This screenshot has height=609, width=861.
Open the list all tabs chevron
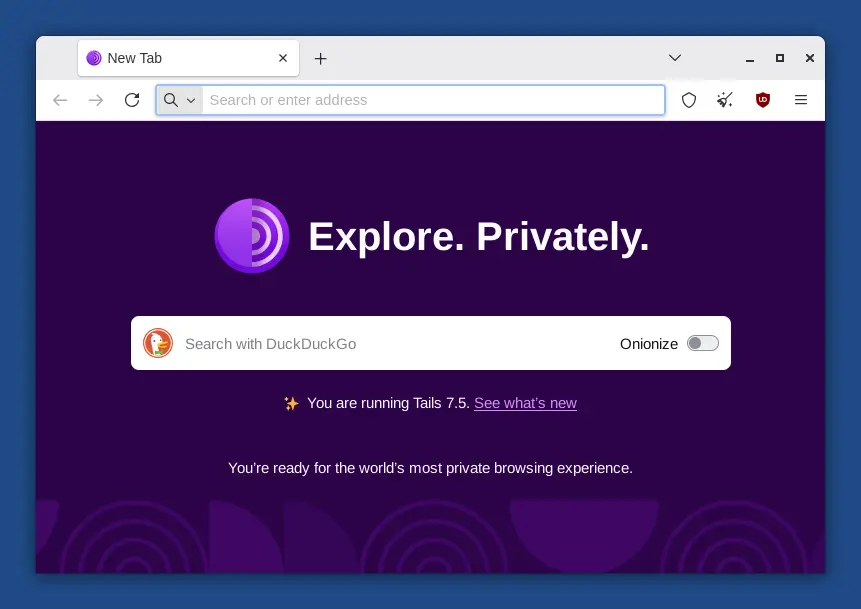click(x=675, y=58)
